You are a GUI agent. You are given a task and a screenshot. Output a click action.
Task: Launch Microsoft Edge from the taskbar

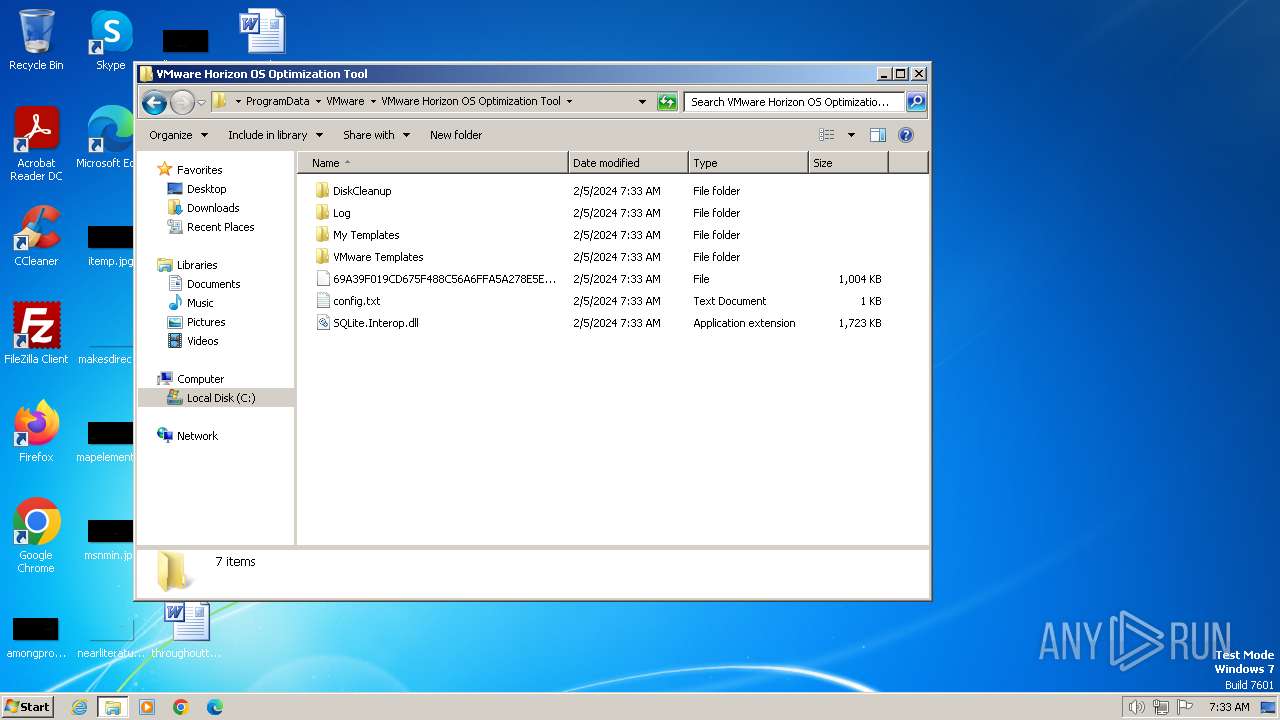(x=214, y=707)
